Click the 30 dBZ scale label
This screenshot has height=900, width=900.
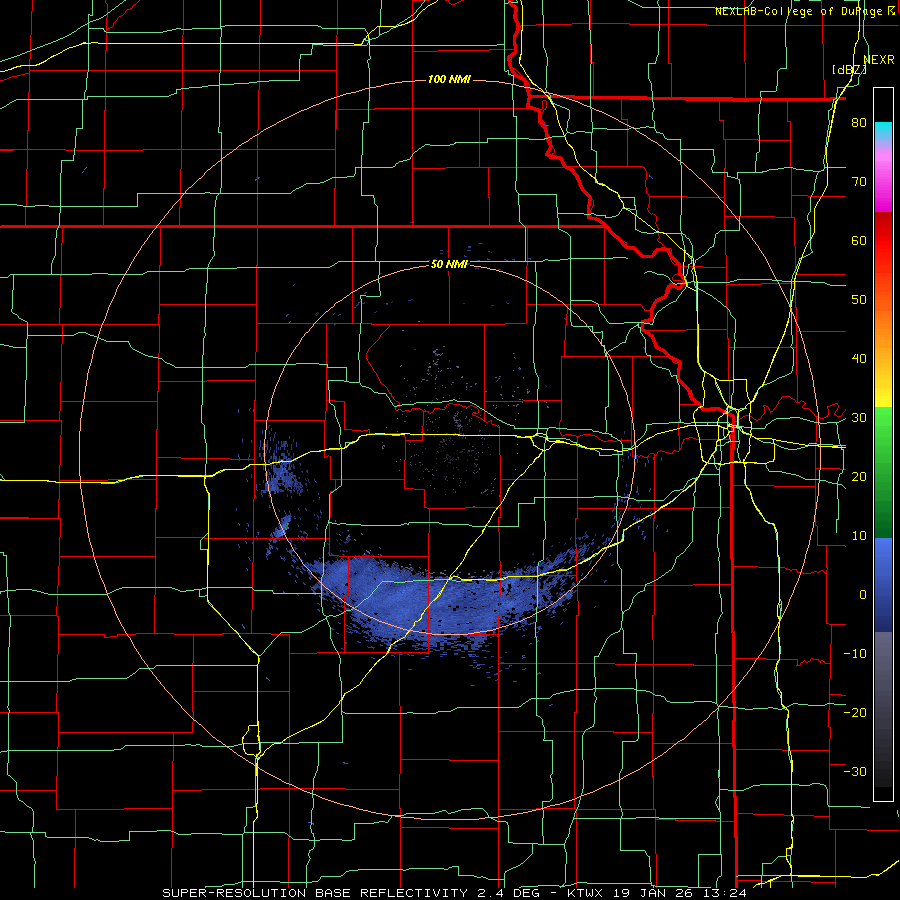[x=859, y=418]
